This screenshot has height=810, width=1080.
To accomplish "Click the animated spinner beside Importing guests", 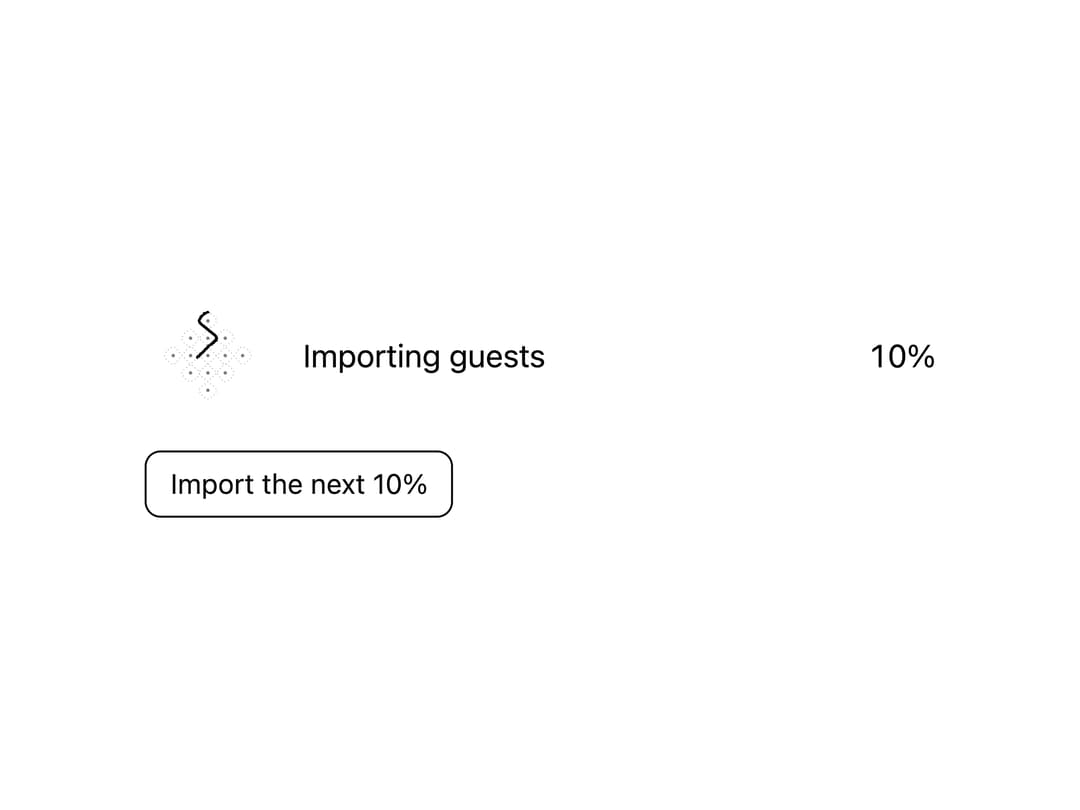I will pyautogui.click(x=207, y=355).
